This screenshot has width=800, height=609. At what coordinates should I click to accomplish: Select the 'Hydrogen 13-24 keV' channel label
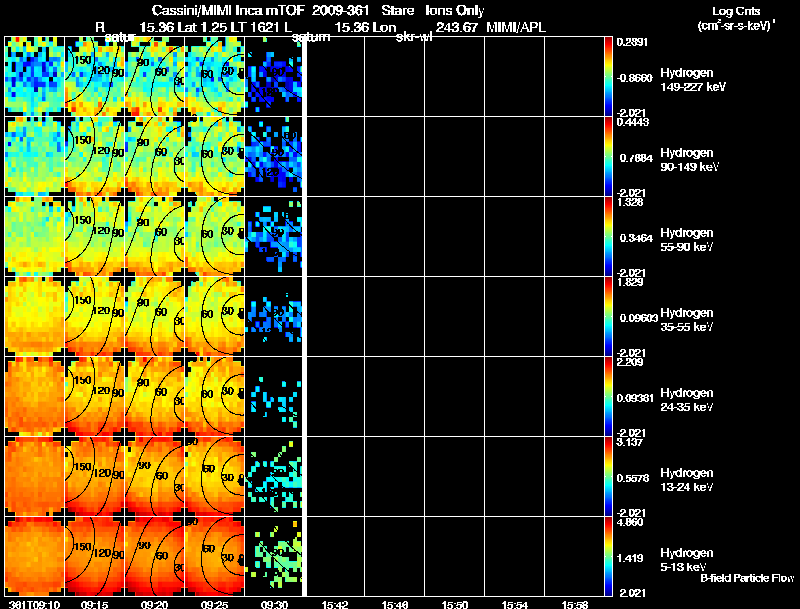click(x=687, y=480)
